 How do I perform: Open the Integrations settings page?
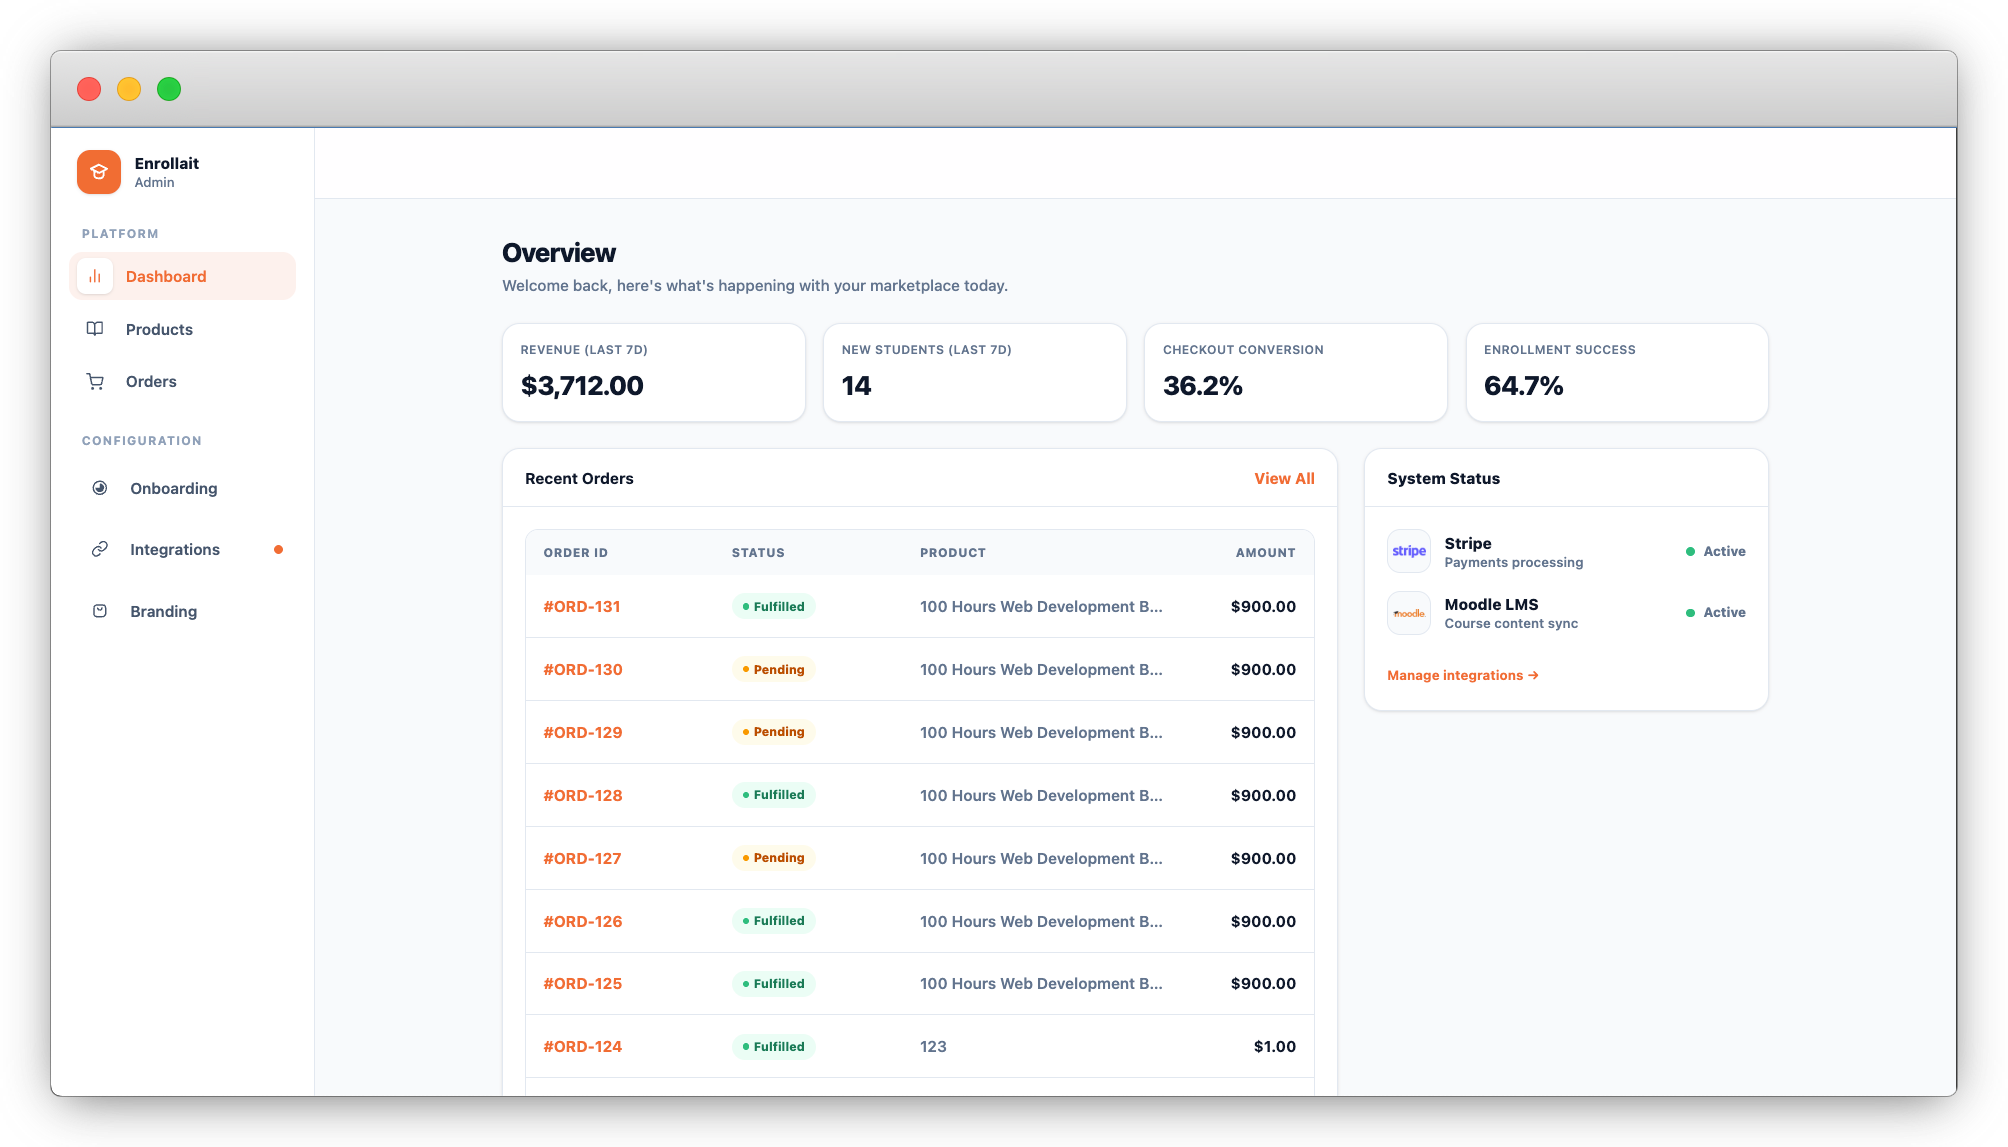[175, 549]
